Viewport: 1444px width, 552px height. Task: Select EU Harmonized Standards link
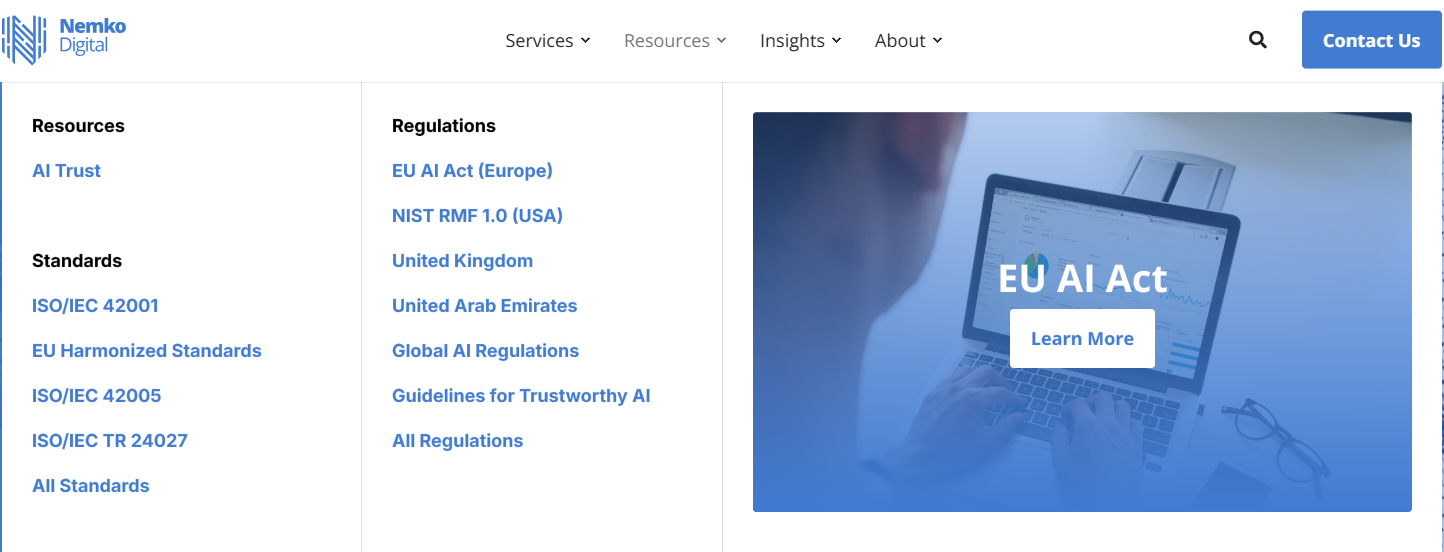click(x=147, y=351)
